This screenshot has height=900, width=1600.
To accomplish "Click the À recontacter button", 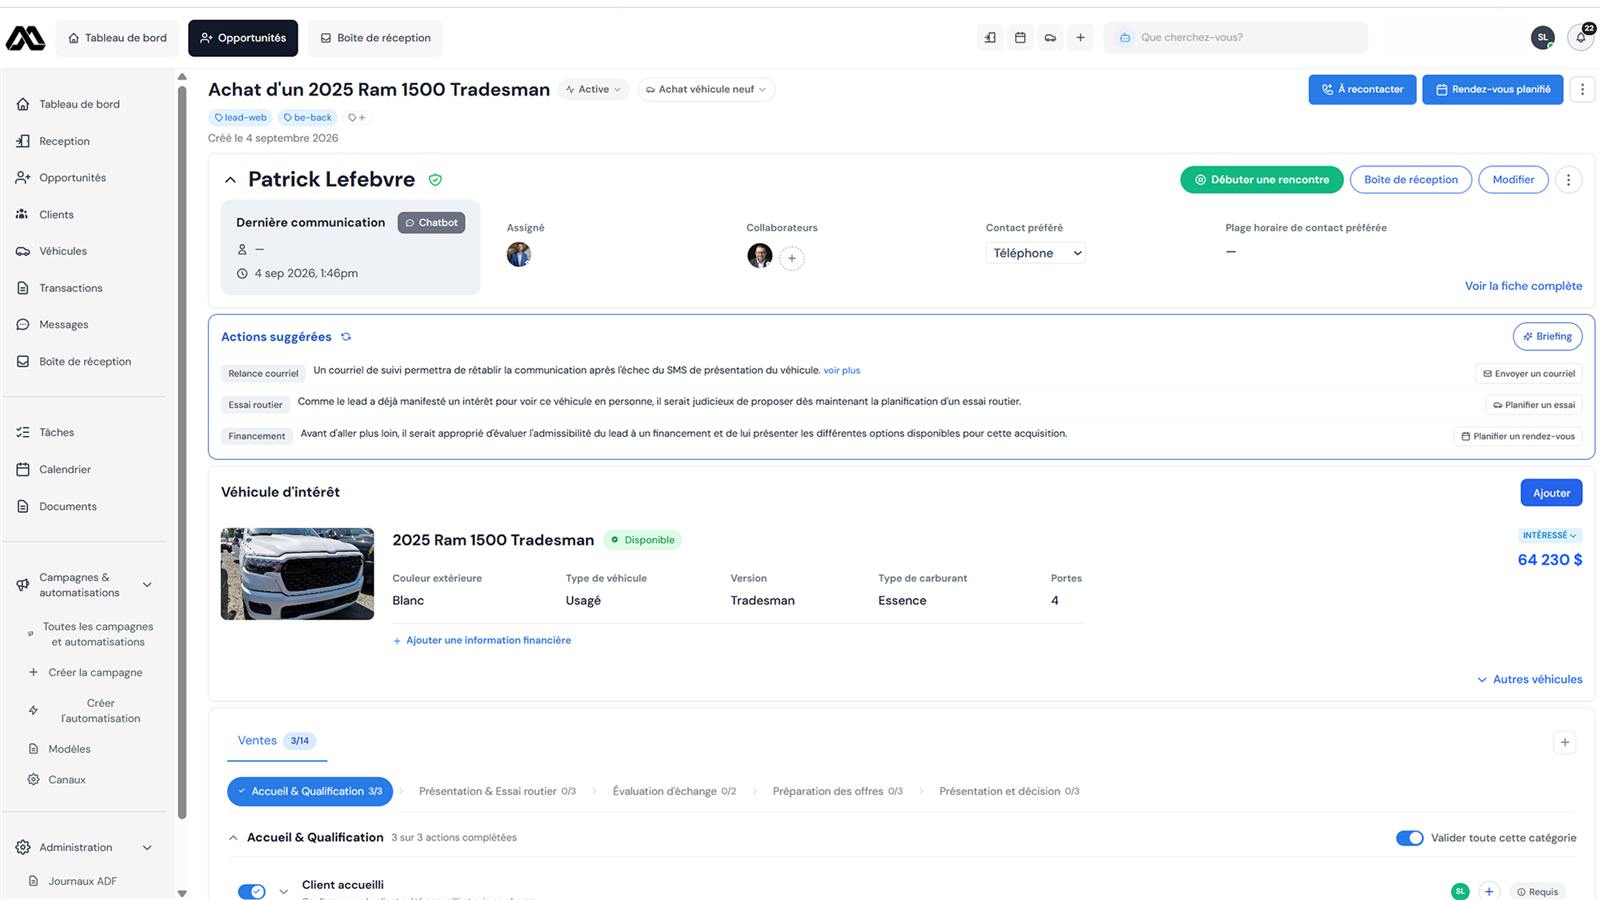I will coord(1362,89).
